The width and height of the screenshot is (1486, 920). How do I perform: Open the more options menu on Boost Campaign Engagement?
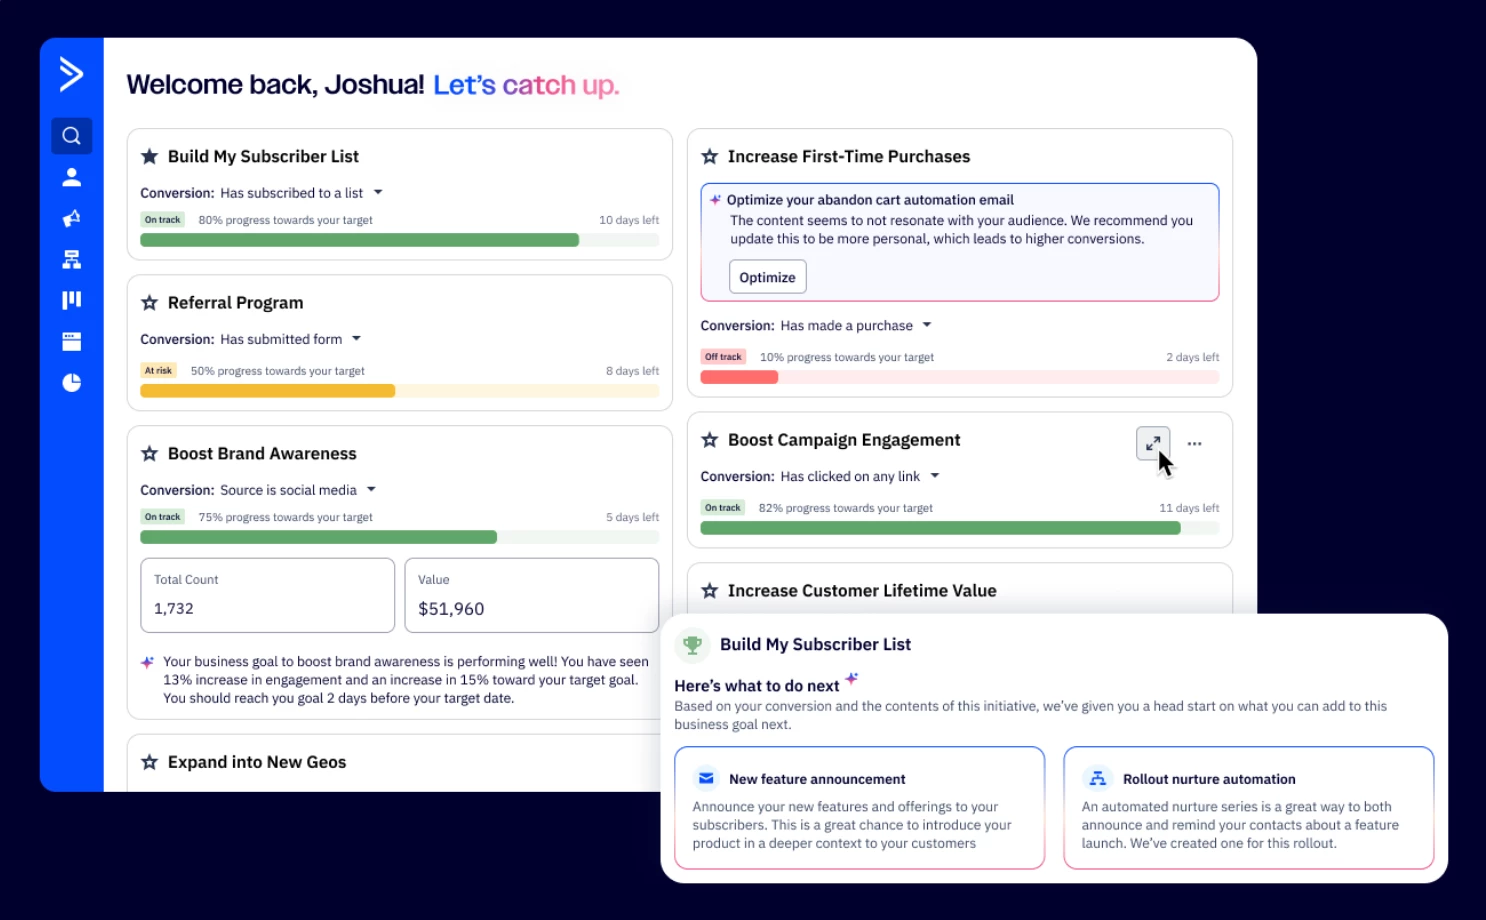coord(1194,443)
